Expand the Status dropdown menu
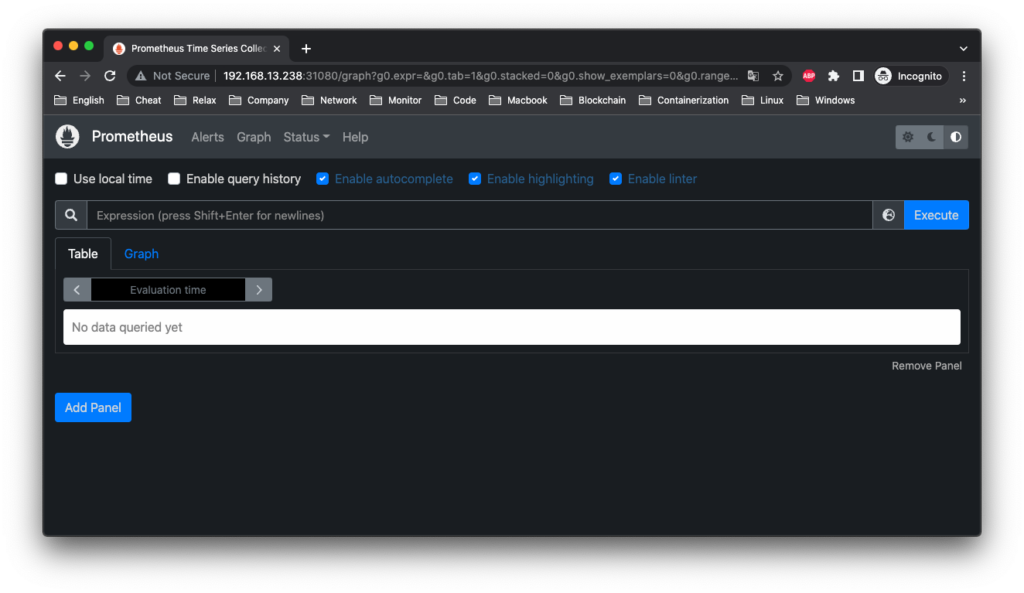 (306, 137)
